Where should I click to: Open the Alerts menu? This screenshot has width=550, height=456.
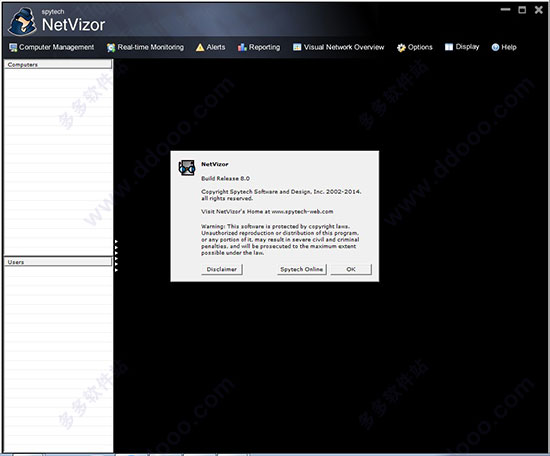[x=210, y=47]
